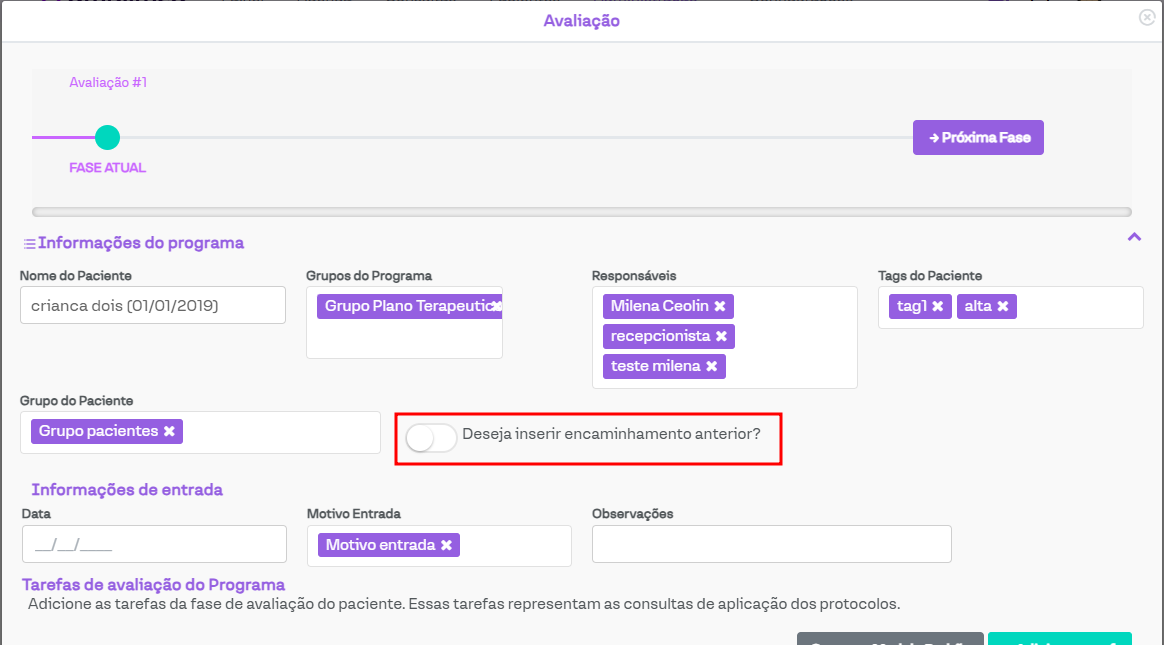
Task: Remove the Milena Ceolin responsible tag
Action: 719,306
